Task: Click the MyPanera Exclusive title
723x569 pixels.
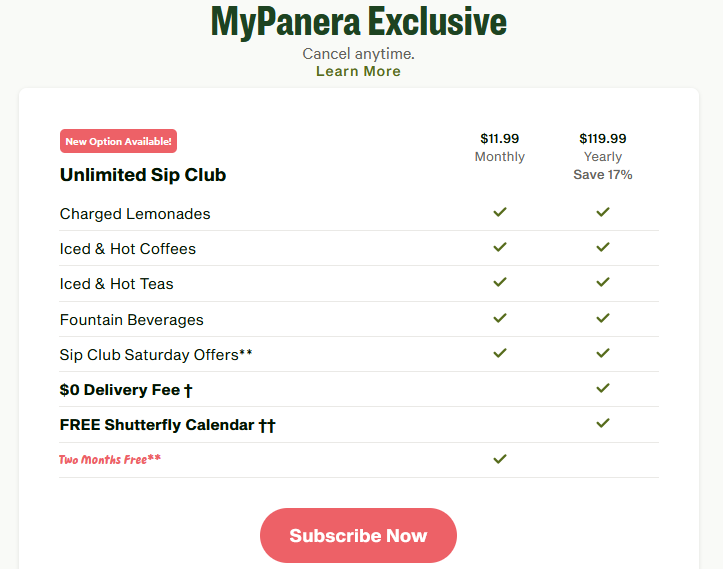Action: [x=358, y=22]
